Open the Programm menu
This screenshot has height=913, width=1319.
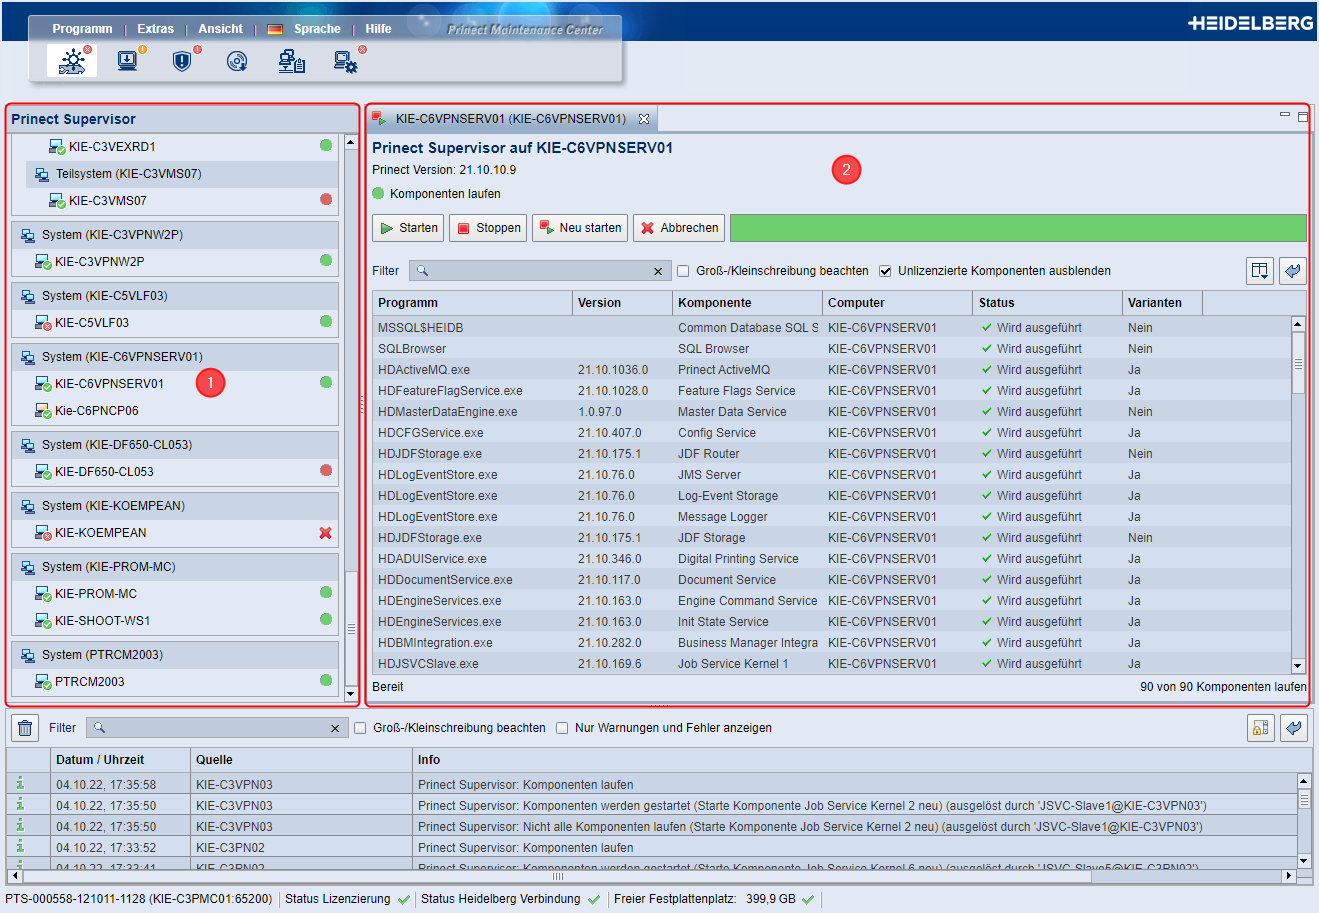tap(82, 29)
